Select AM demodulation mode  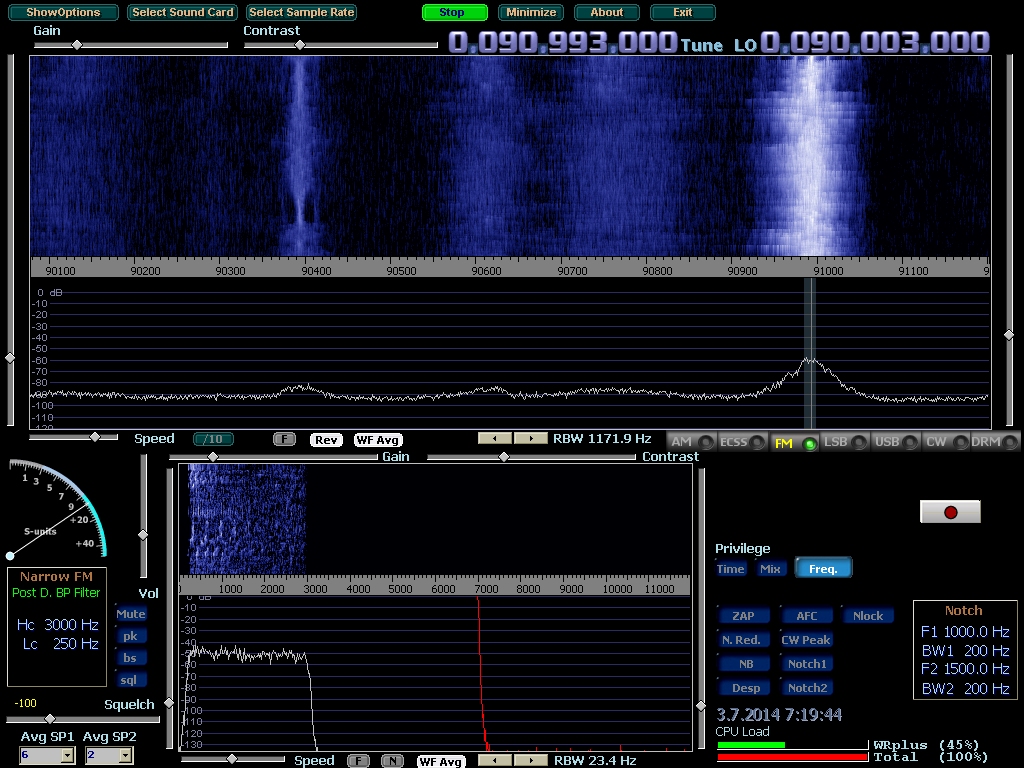point(690,442)
